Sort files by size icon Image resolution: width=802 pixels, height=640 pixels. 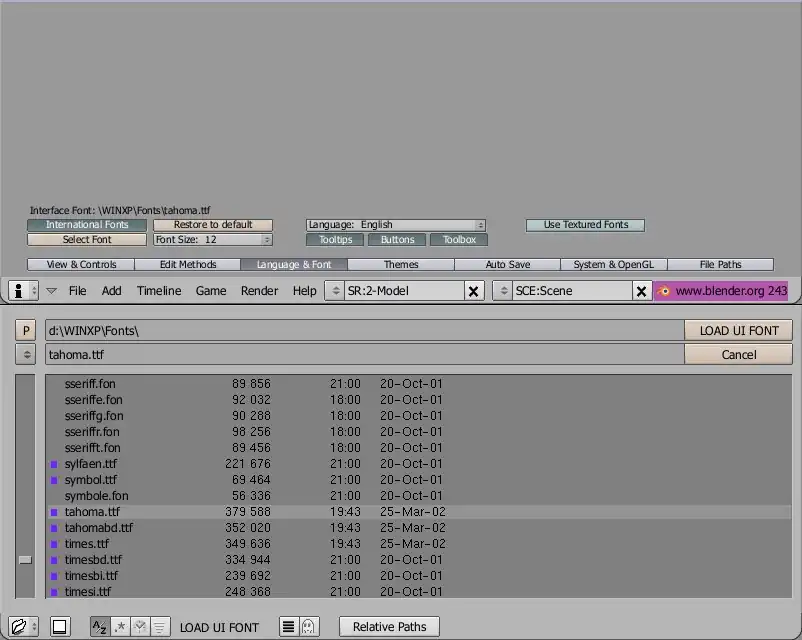160,627
